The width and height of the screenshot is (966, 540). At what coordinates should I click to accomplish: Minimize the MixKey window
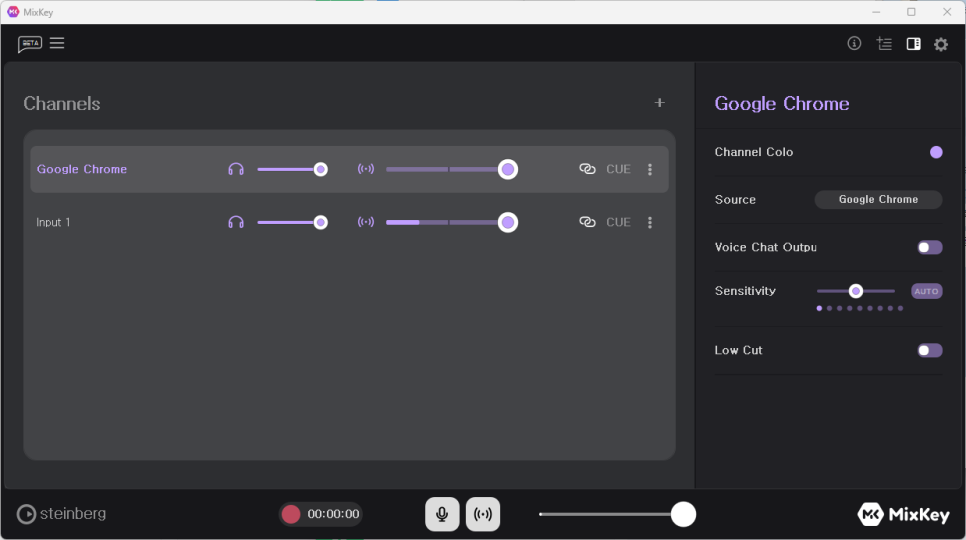[x=876, y=12]
